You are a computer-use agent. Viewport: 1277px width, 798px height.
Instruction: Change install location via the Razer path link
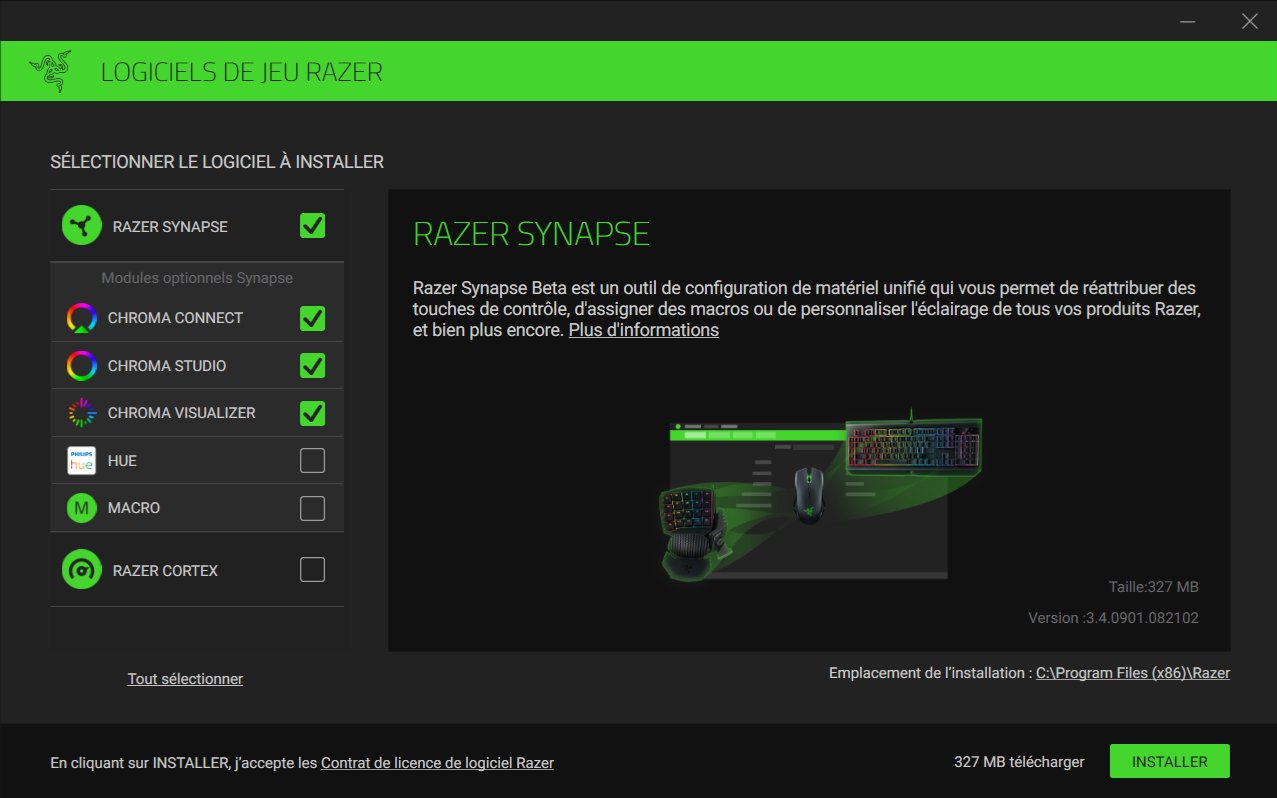click(1134, 672)
